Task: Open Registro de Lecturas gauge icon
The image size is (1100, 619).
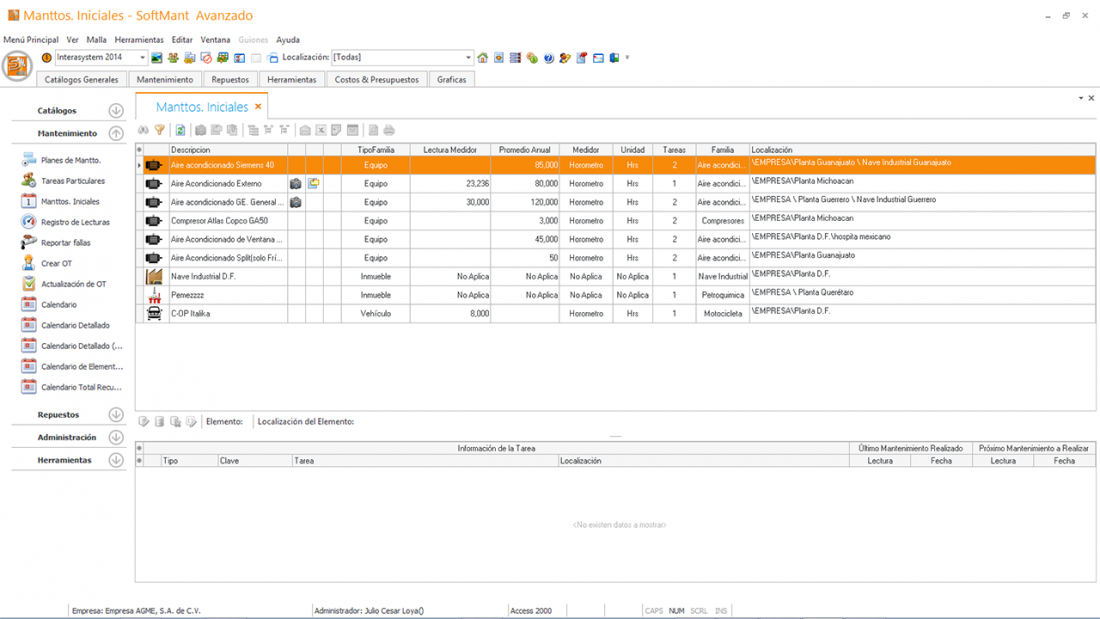Action: pos(29,222)
